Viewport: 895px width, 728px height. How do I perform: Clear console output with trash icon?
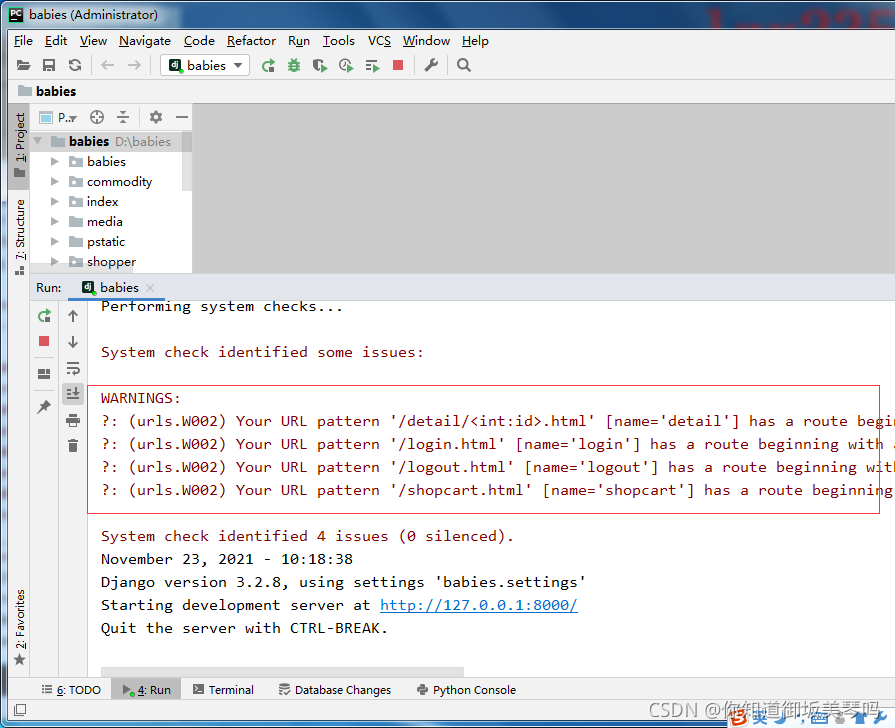72,447
